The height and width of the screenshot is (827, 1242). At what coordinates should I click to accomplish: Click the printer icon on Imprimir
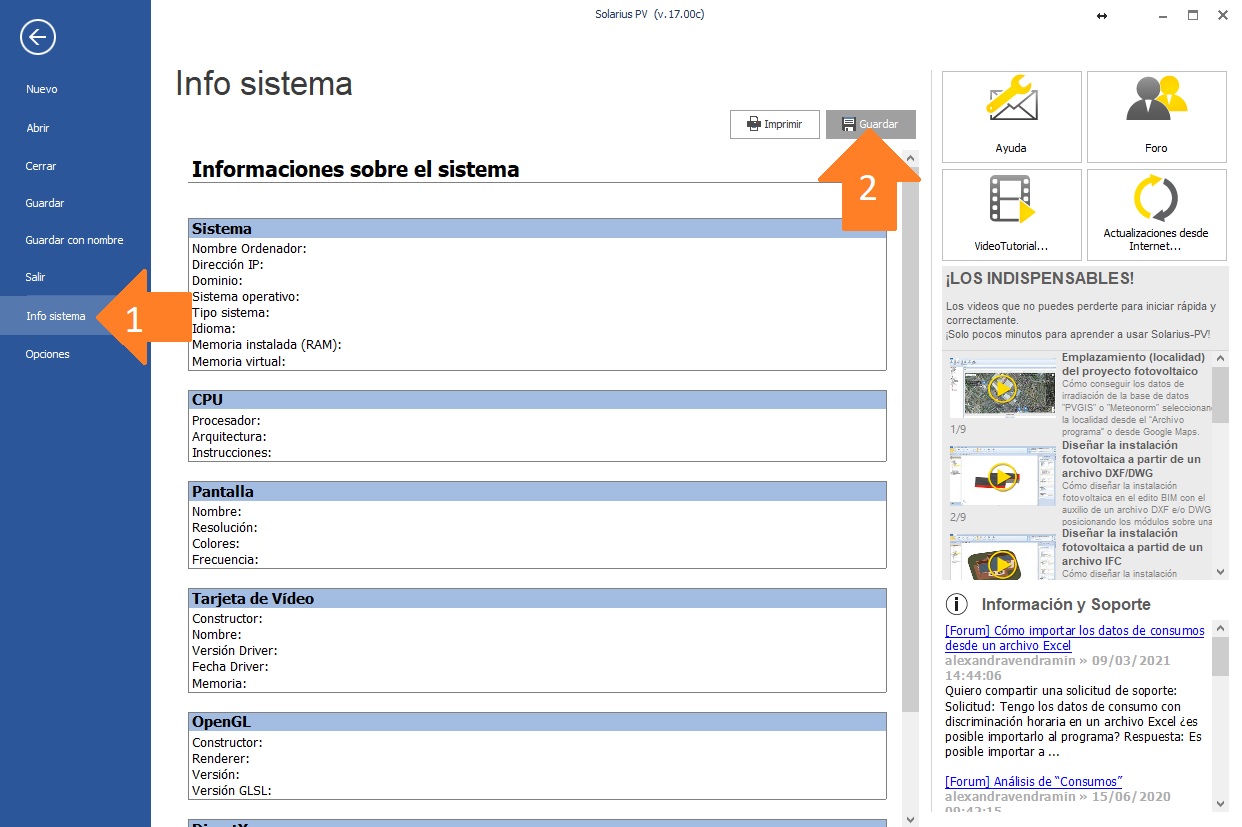[753, 124]
